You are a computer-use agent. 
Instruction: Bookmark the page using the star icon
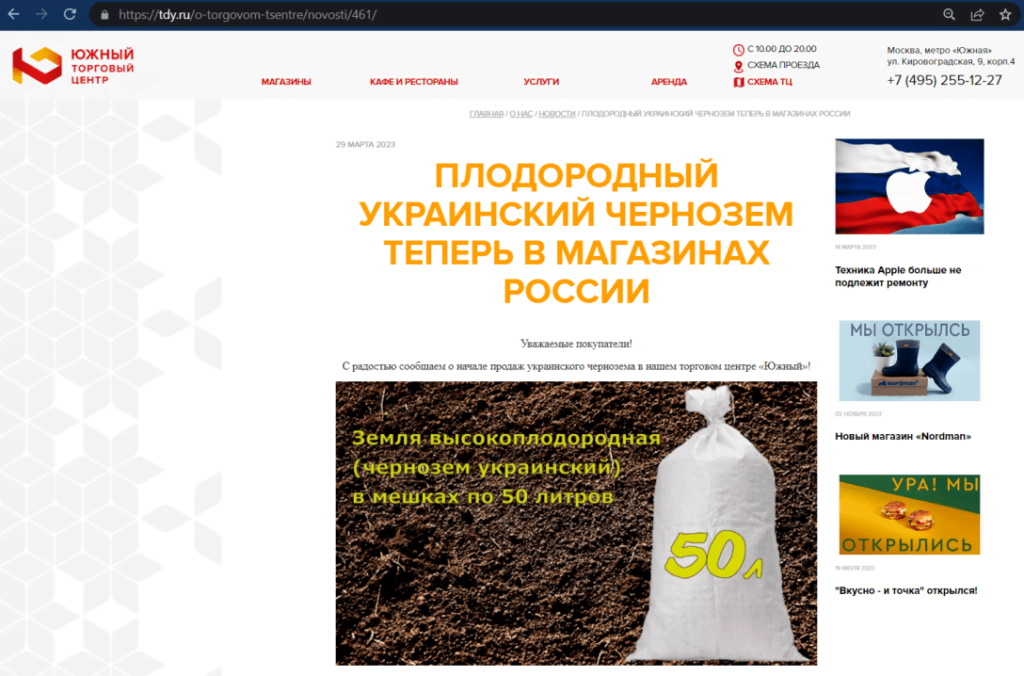click(1005, 14)
